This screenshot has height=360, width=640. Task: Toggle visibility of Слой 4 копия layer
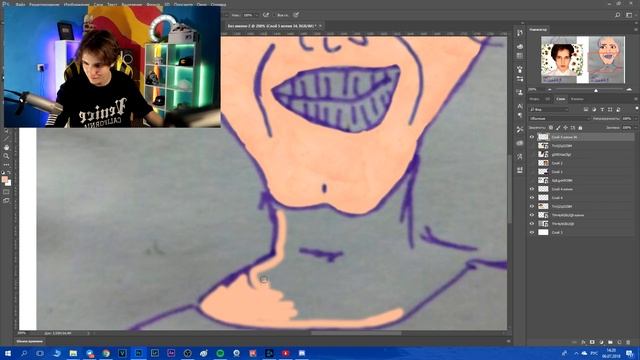click(532, 189)
